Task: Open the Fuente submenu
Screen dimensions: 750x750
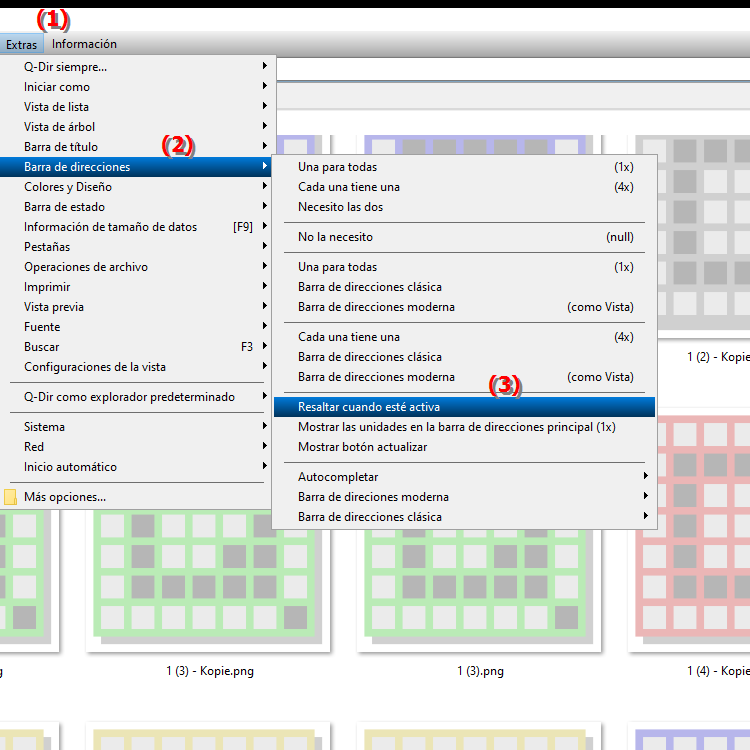Action: coord(137,327)
